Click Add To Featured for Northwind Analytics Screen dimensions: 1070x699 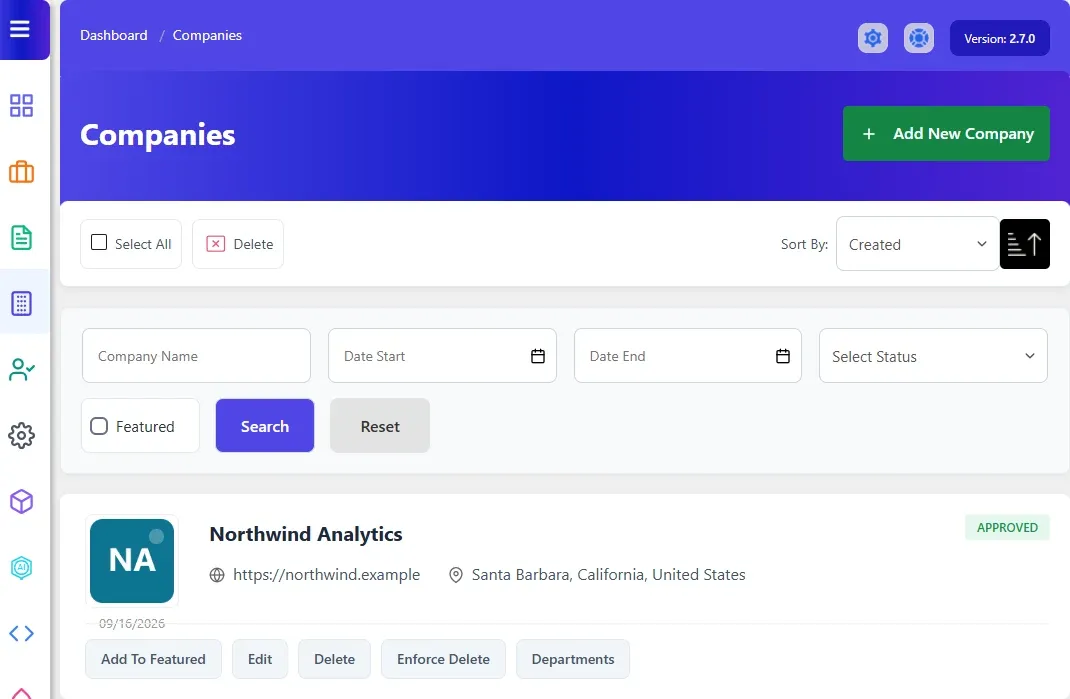(x=154, y=659)
